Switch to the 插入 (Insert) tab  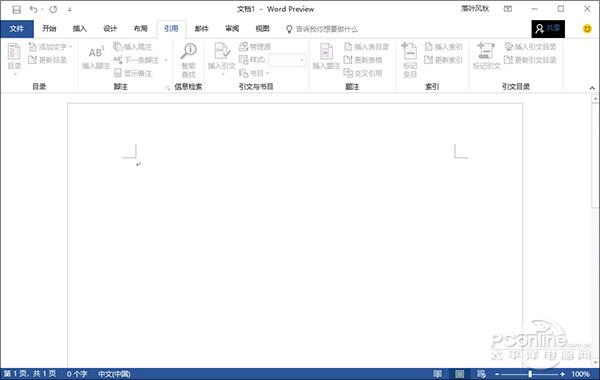pyautogui.click(x=80, y=29)
